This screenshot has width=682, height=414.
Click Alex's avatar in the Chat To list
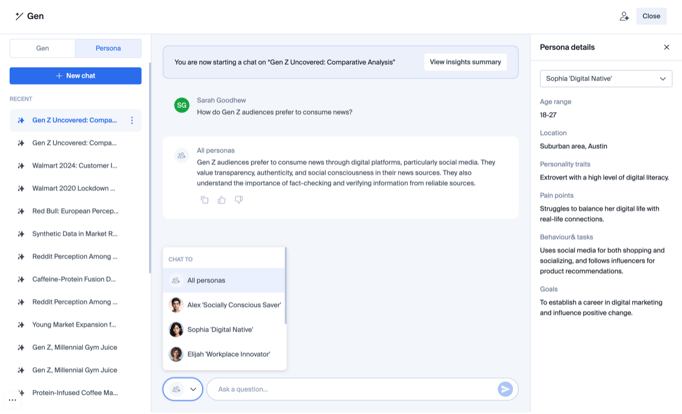[x=176, y=305]
